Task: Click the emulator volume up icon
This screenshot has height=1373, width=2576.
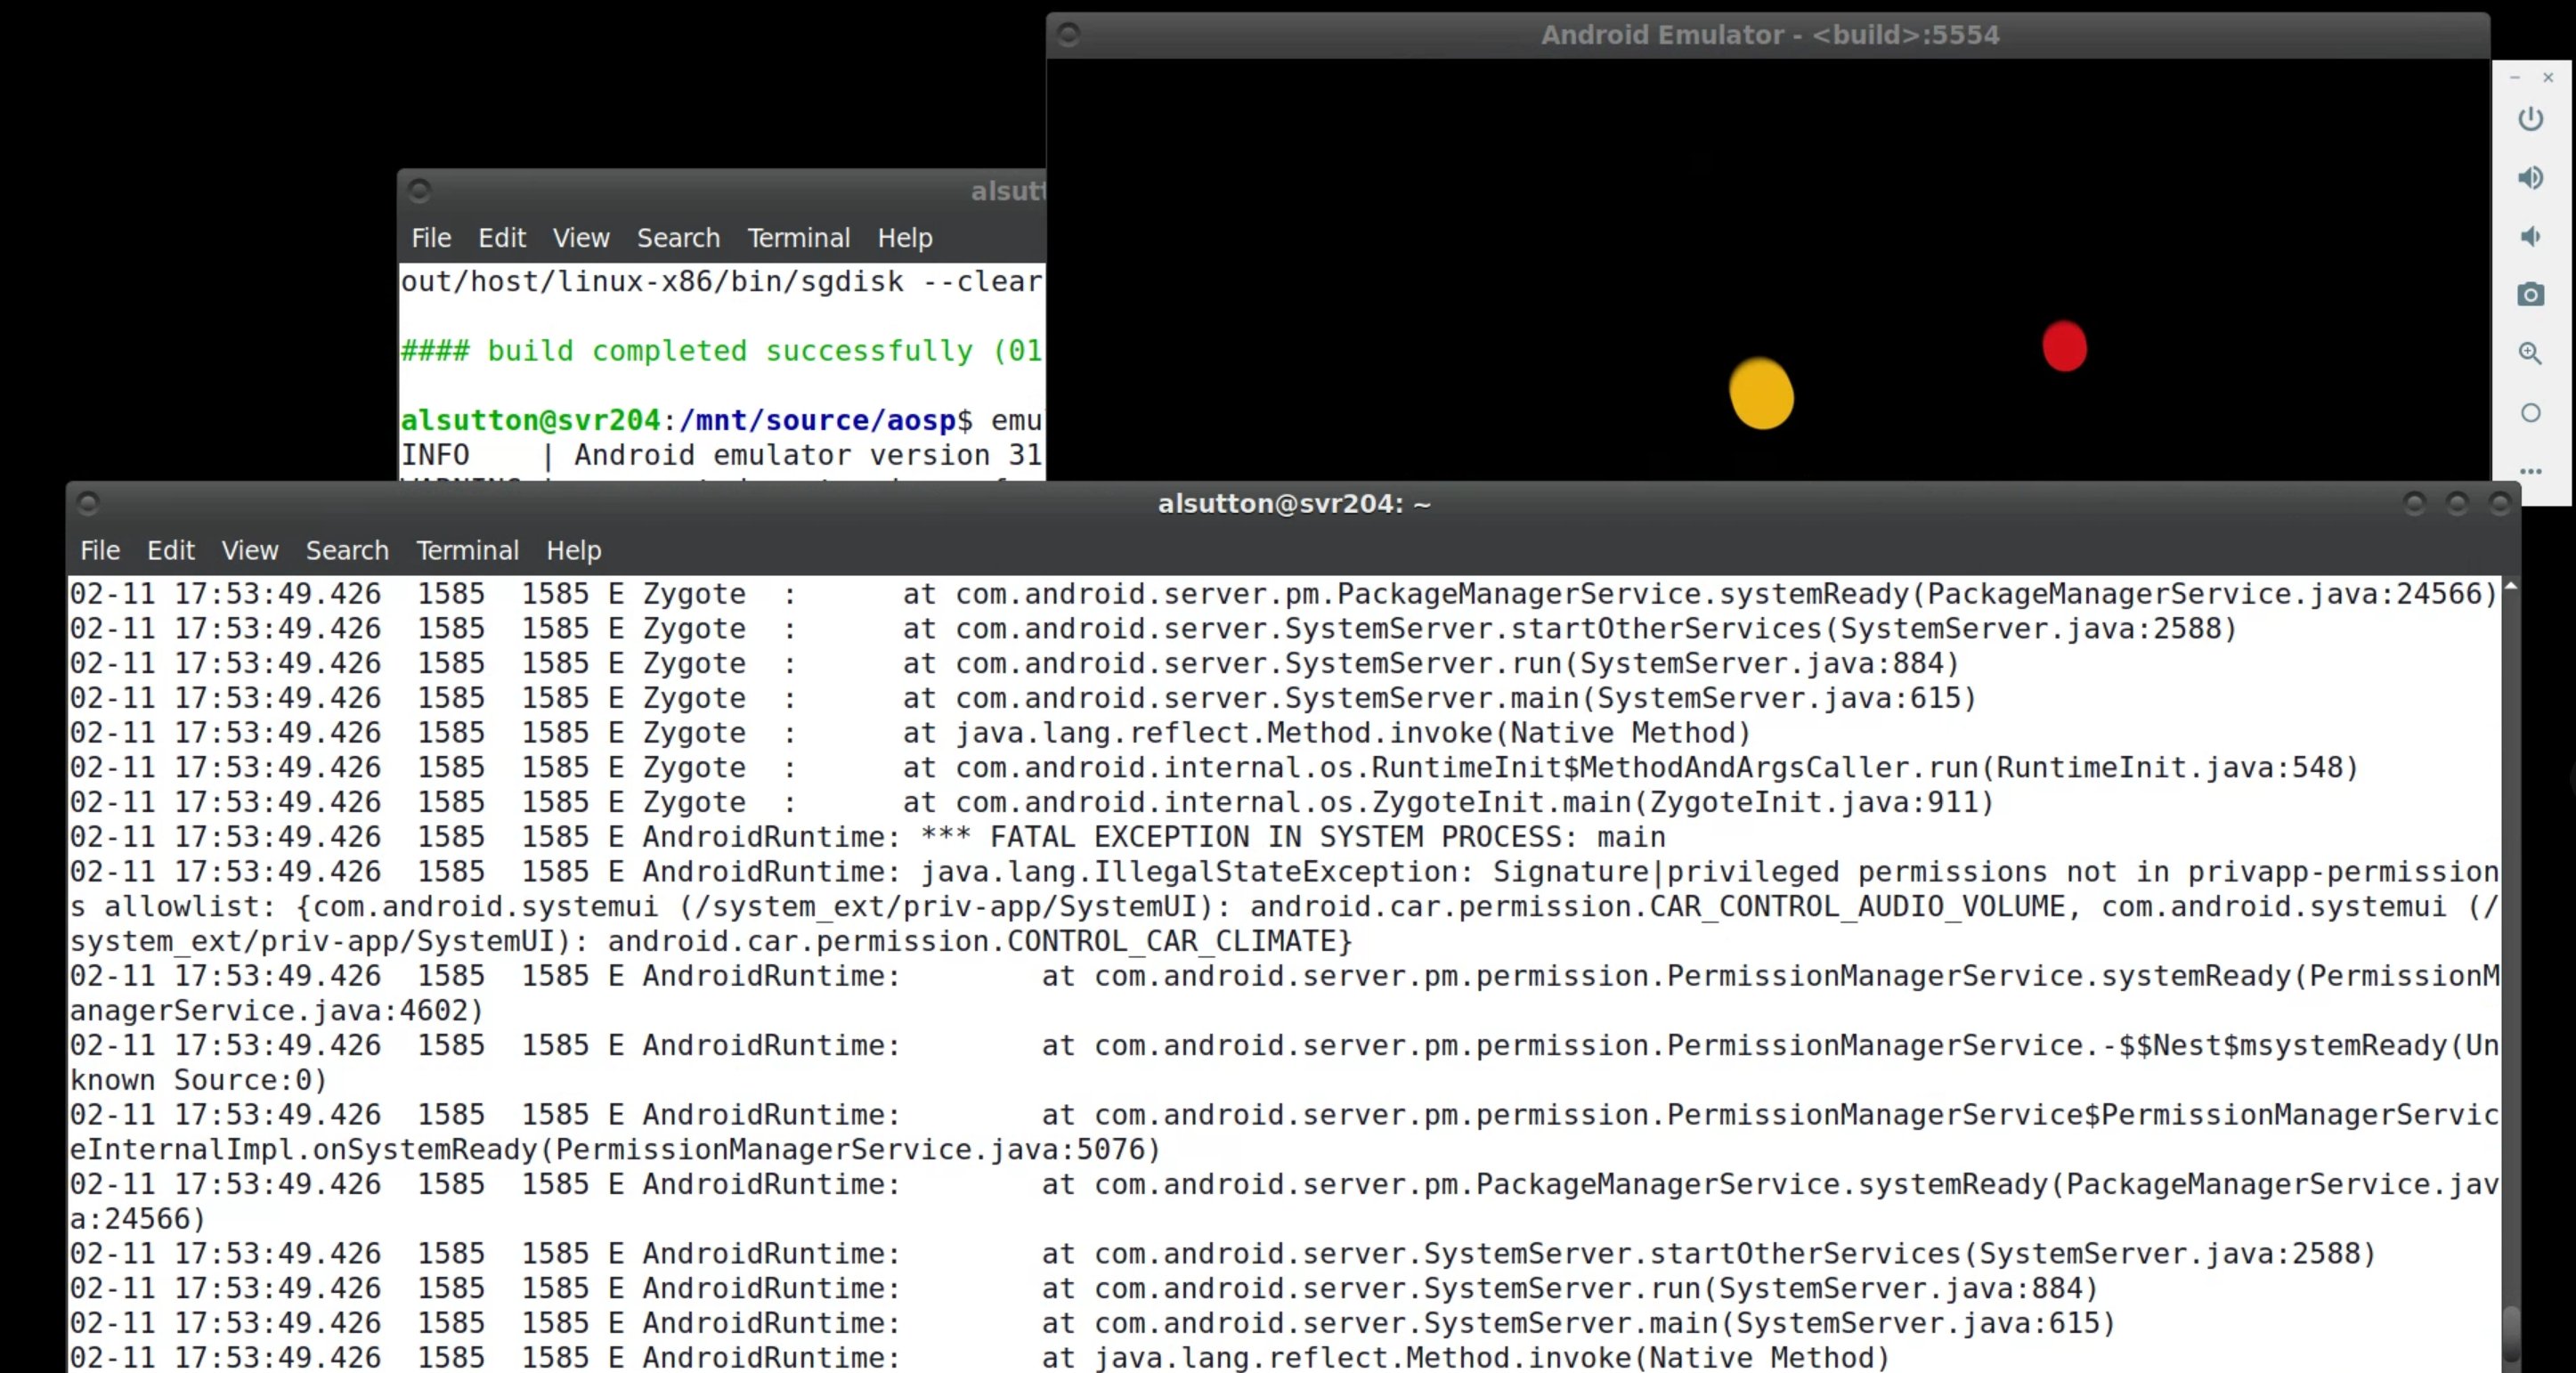Action: pyautogui.click(x=2530, y=178)
